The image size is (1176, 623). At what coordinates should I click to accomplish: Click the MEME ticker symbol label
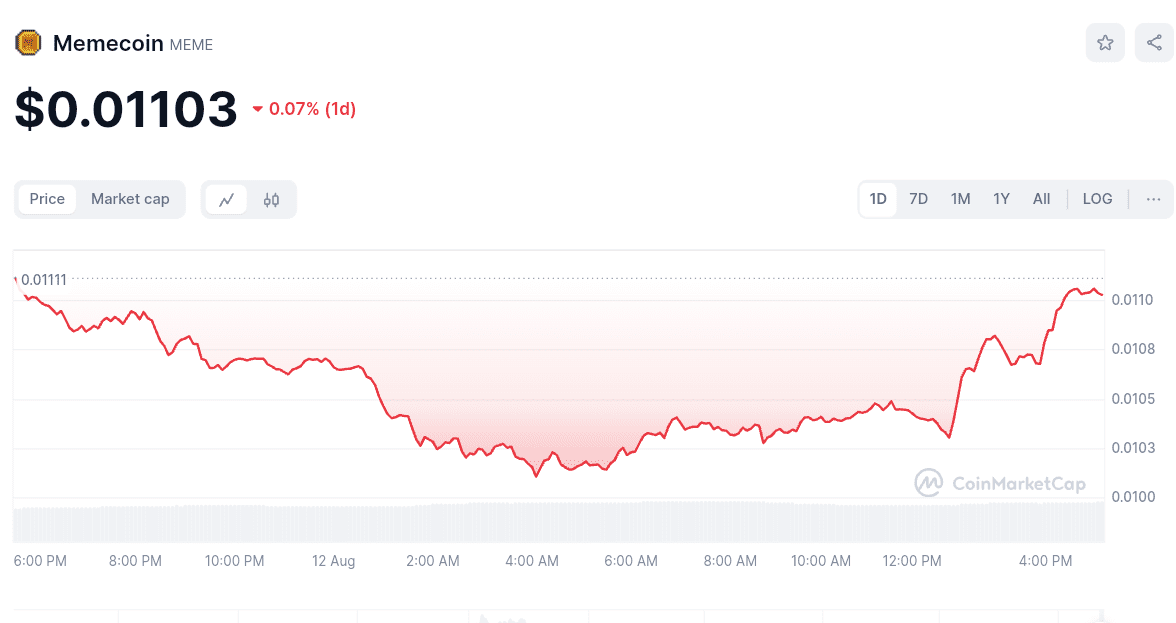tap(191, 45)
